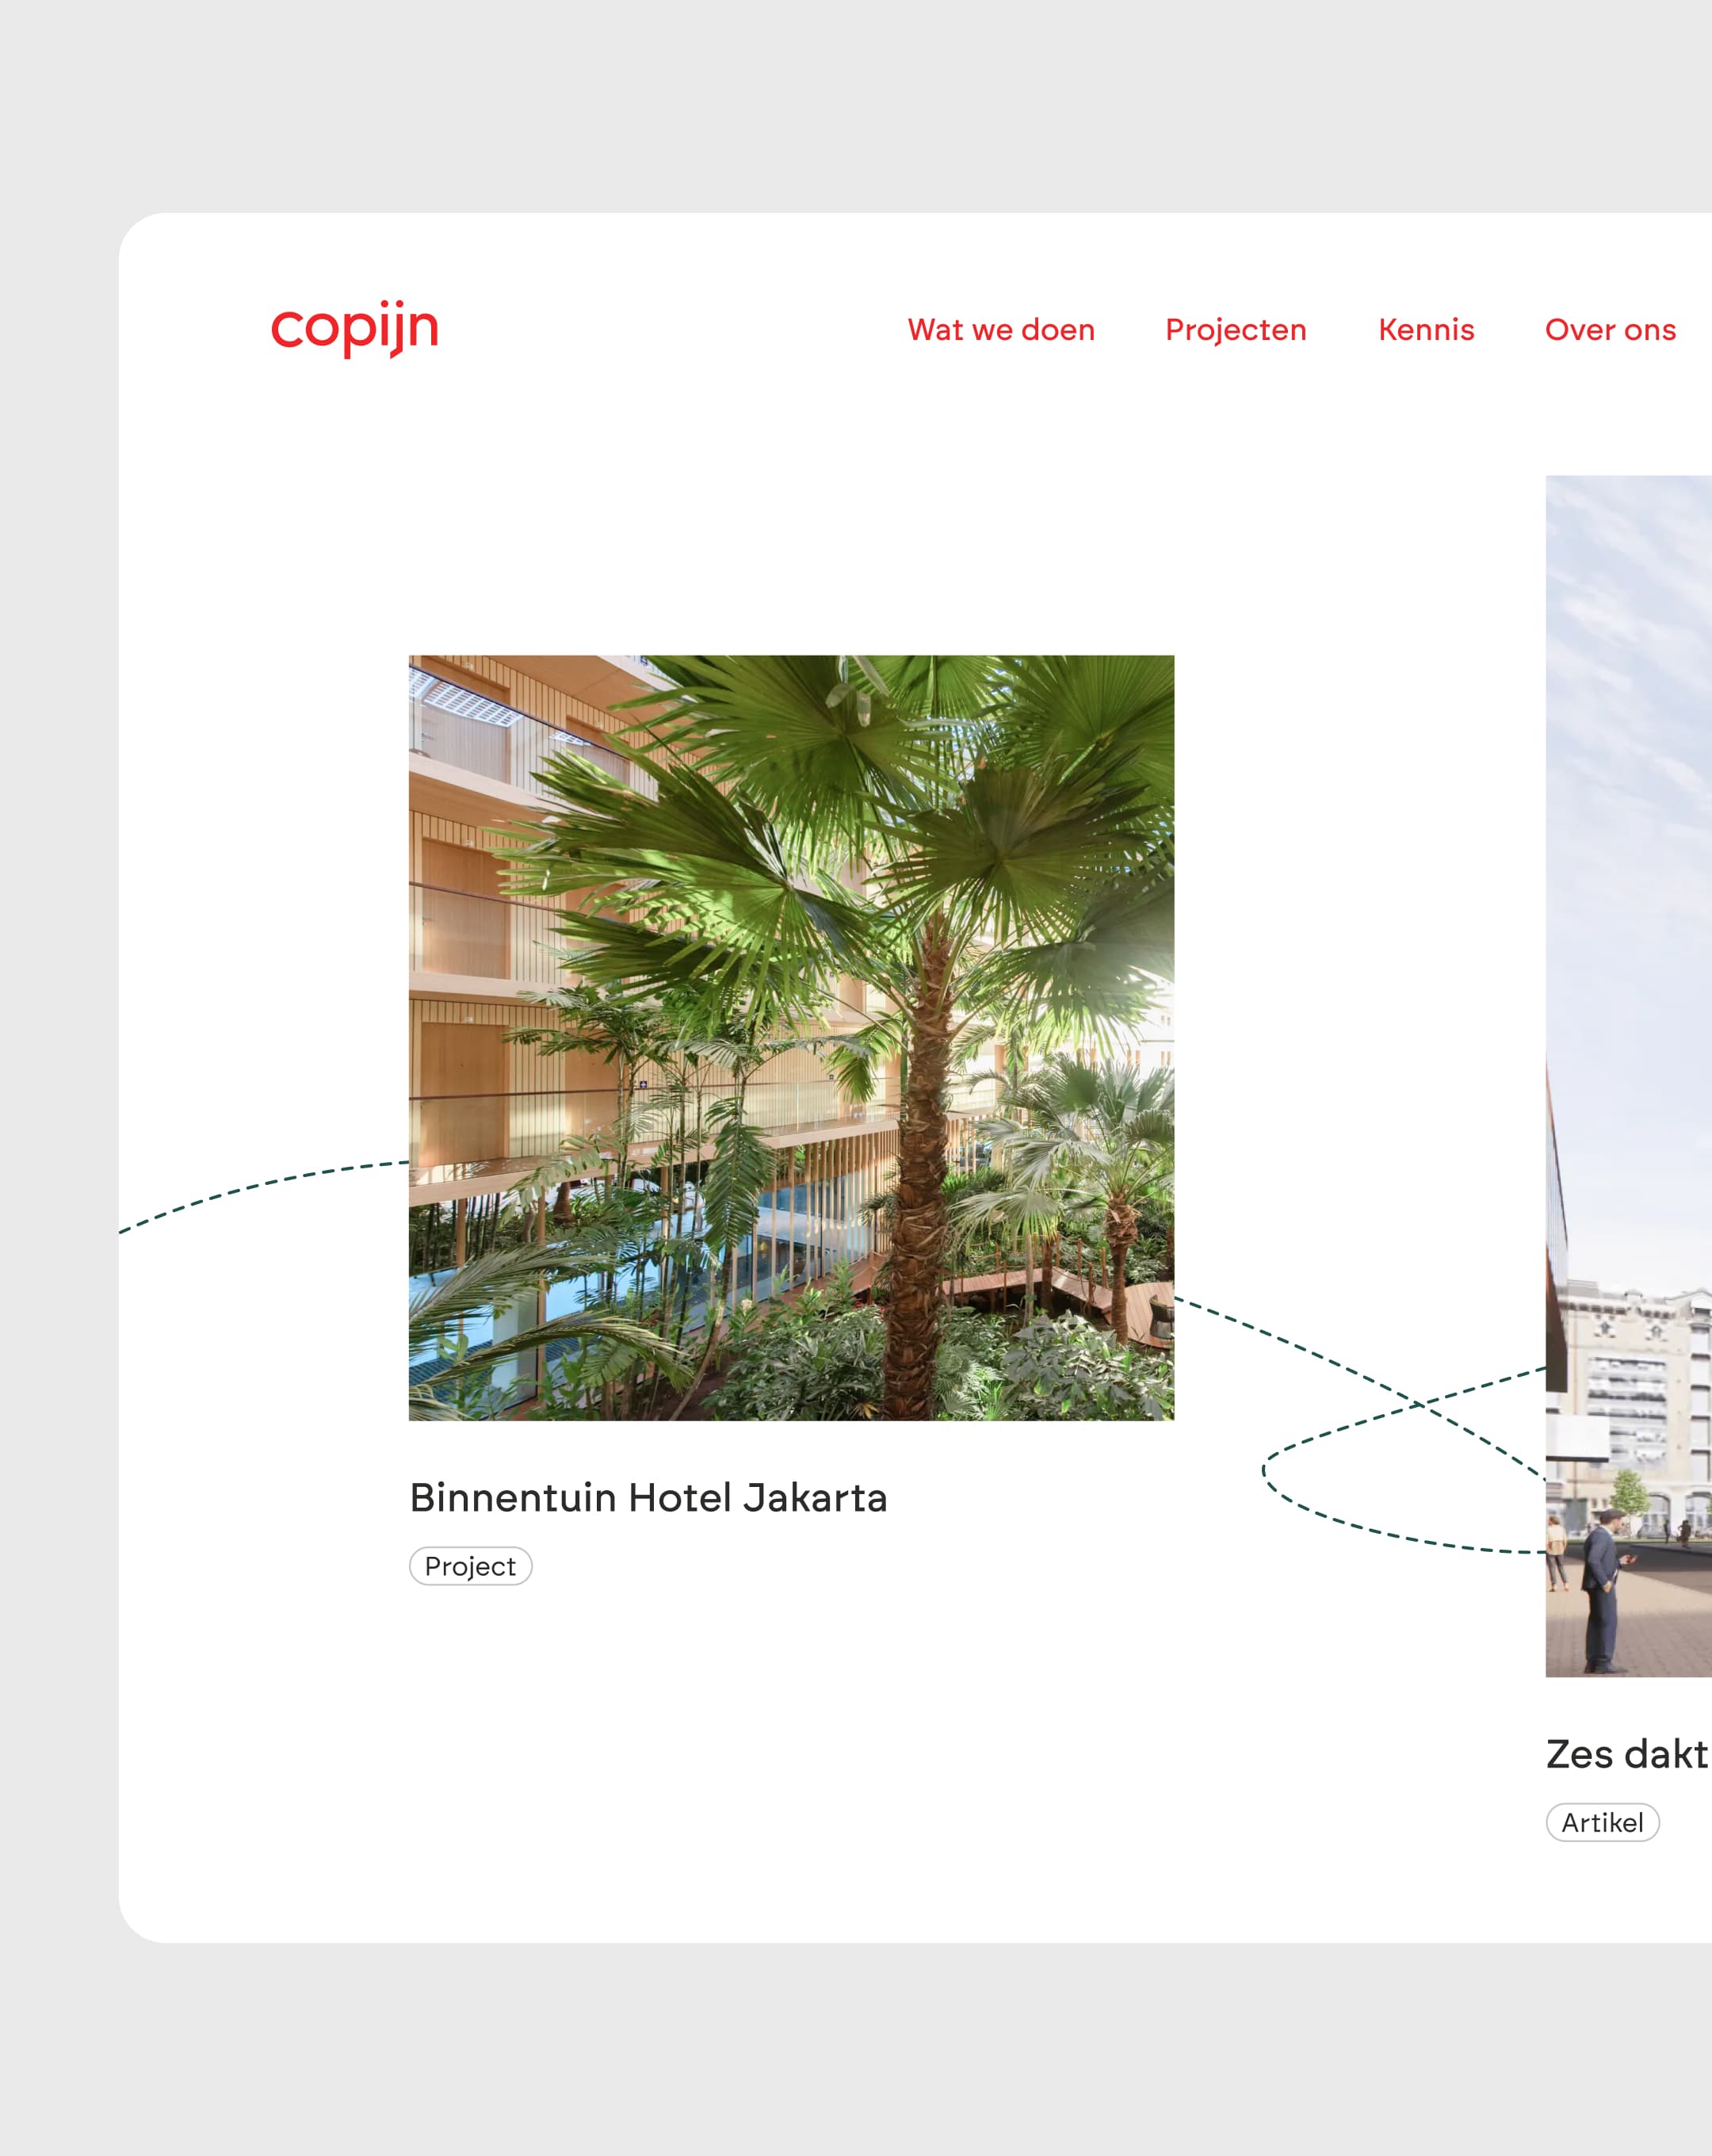1712x2156 pixels.
Task: Select the Project tag pill
Action: tap(470, 1566)
